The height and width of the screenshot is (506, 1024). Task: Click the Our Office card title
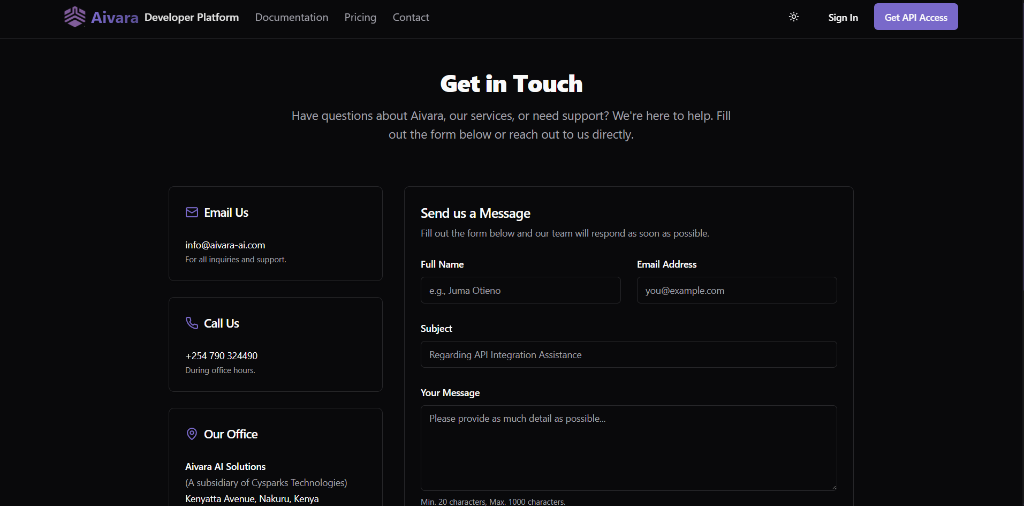[x=231, y=434]
